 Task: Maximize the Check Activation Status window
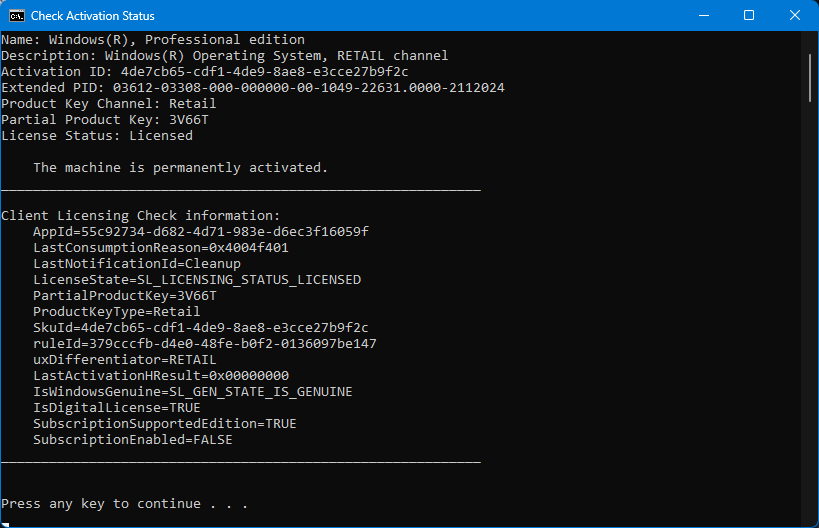748,16
